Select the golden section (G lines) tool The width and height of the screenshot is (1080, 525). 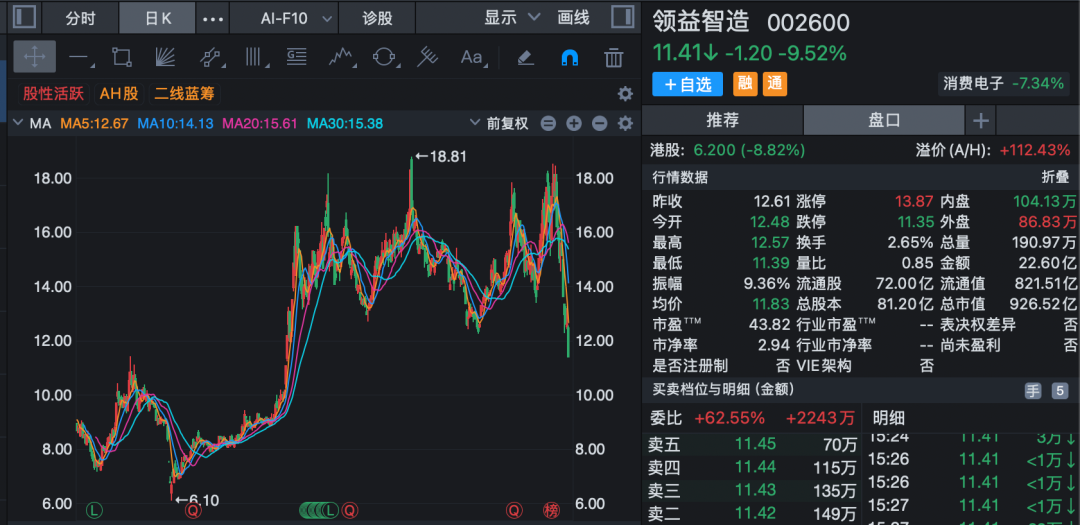point(296,57)
